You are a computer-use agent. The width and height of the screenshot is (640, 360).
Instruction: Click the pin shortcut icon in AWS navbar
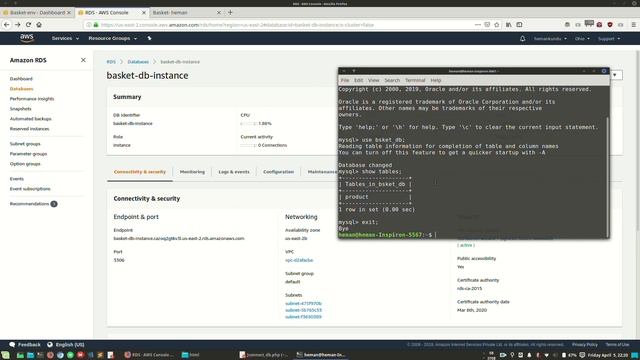[149, 38]
